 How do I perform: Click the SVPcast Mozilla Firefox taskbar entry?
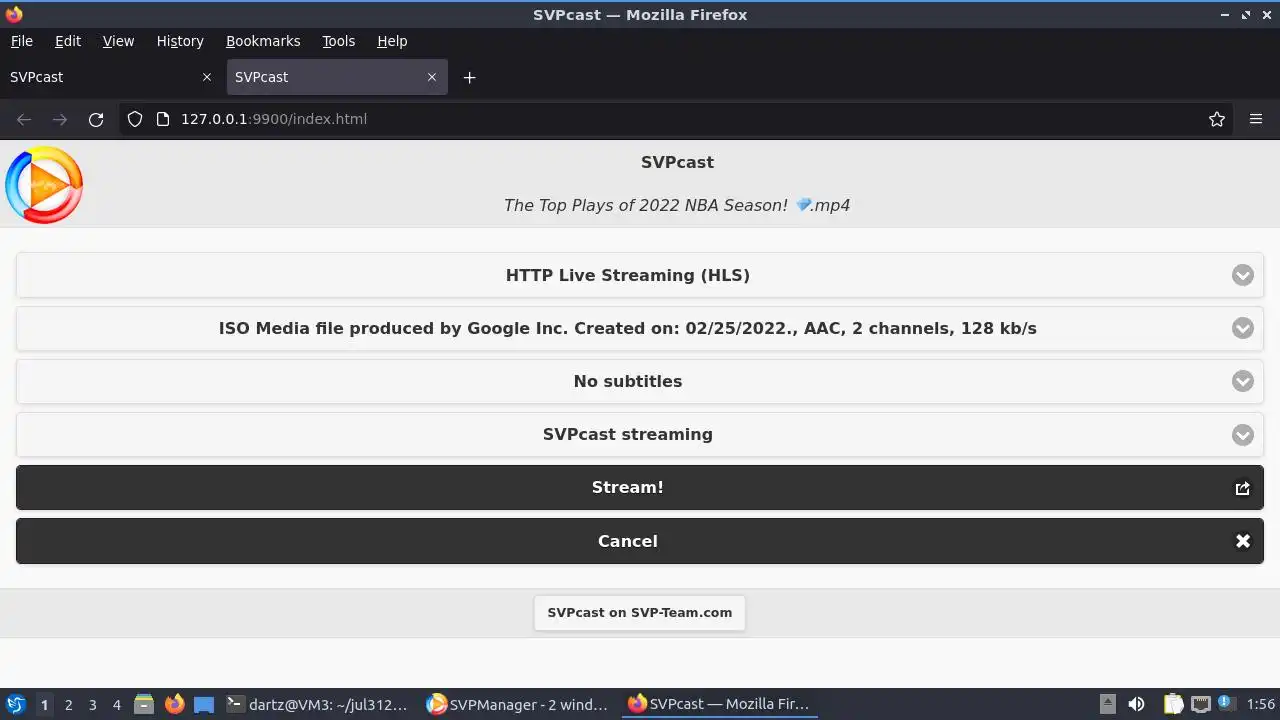[x=720, y=704]
